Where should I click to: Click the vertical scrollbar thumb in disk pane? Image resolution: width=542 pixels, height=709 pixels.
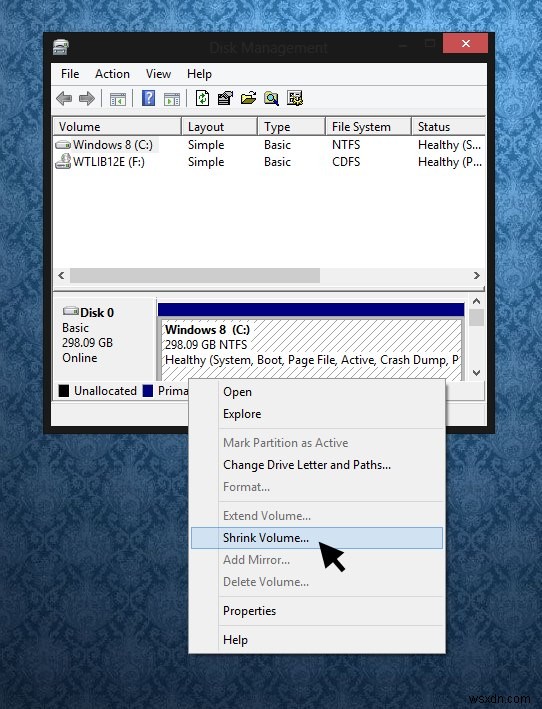tap(476, 317)
